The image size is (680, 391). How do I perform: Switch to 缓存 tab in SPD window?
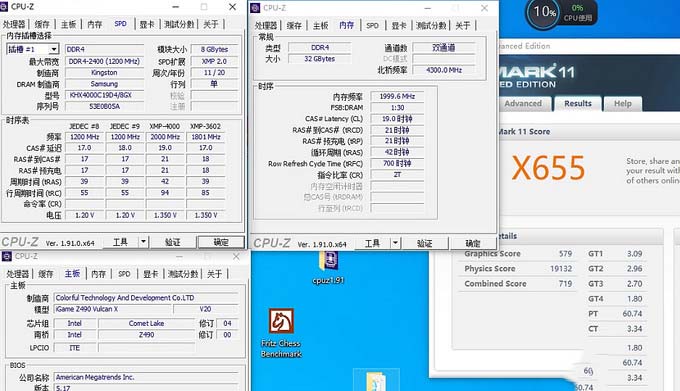click(42, 24)
